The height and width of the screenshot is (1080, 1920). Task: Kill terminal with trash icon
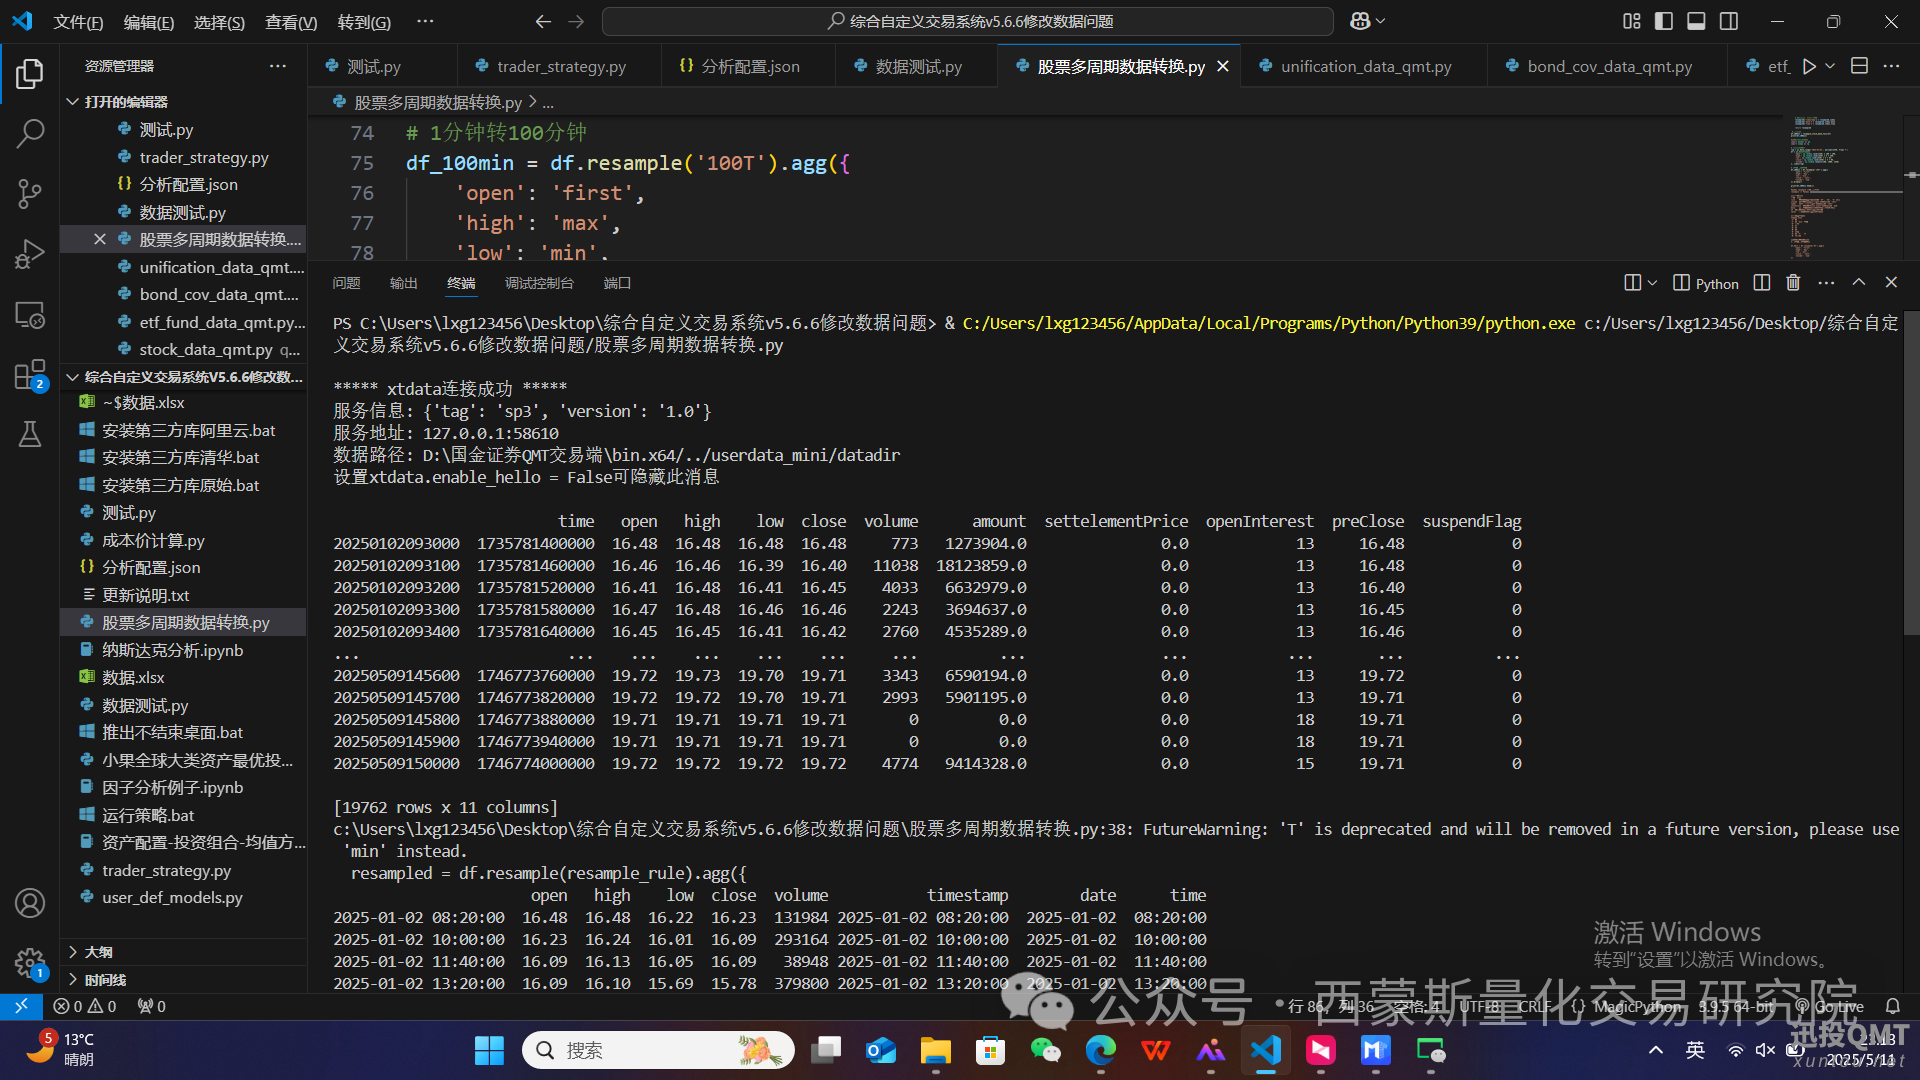coord(1793,283)
